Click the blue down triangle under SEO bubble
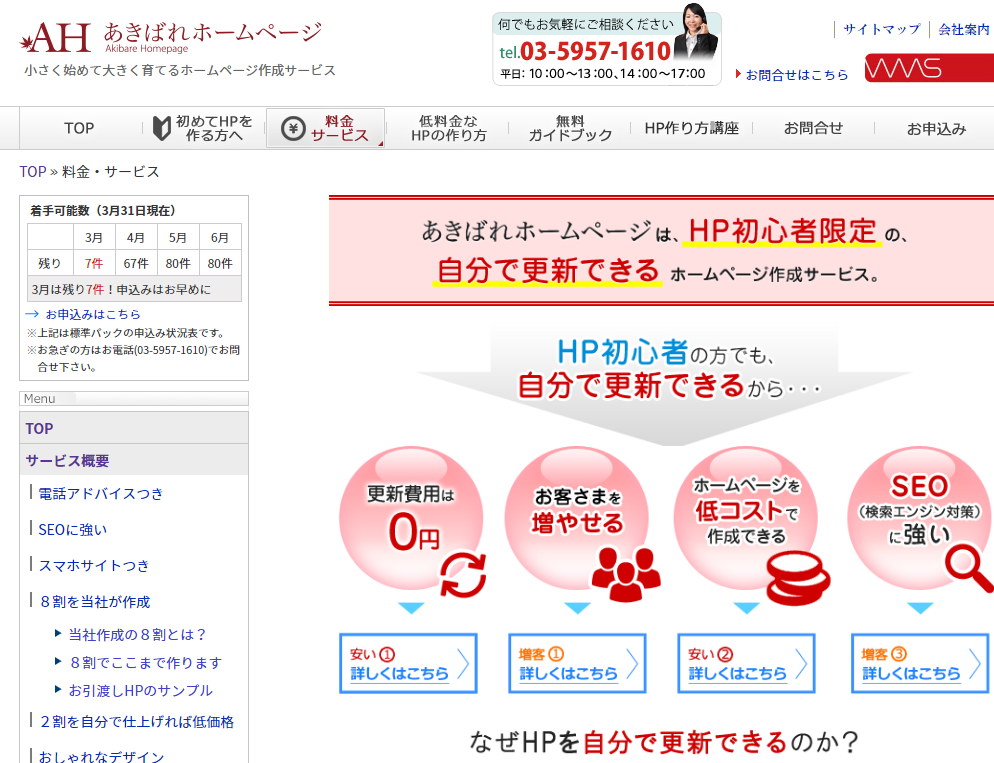Image resolution: width=994 pixels, height=763 pixels. pos(920,608)
